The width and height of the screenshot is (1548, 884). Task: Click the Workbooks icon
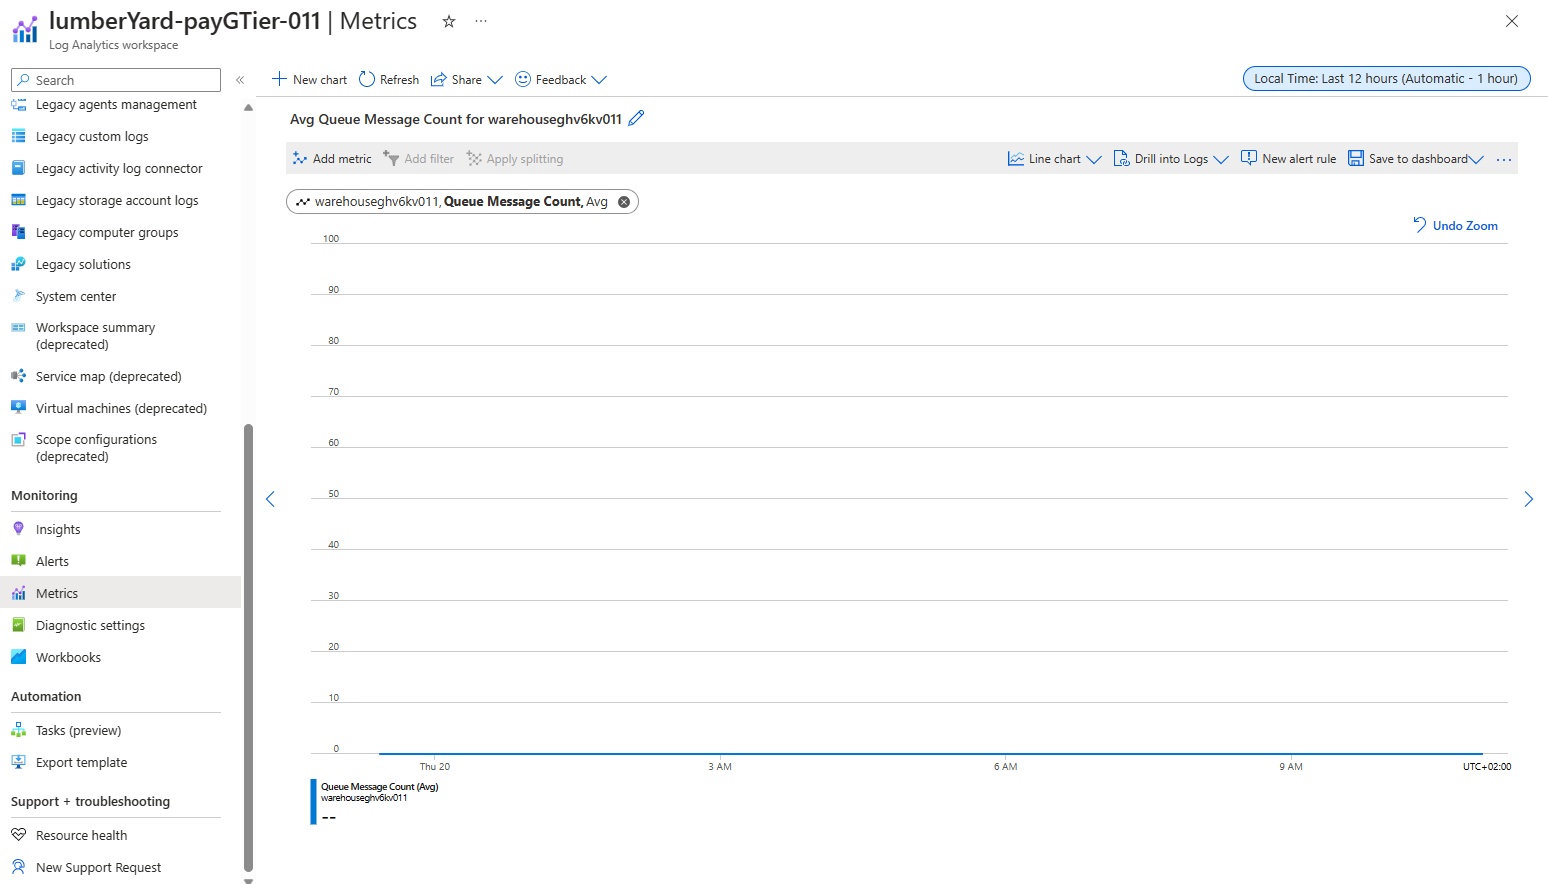click(18, 658)
